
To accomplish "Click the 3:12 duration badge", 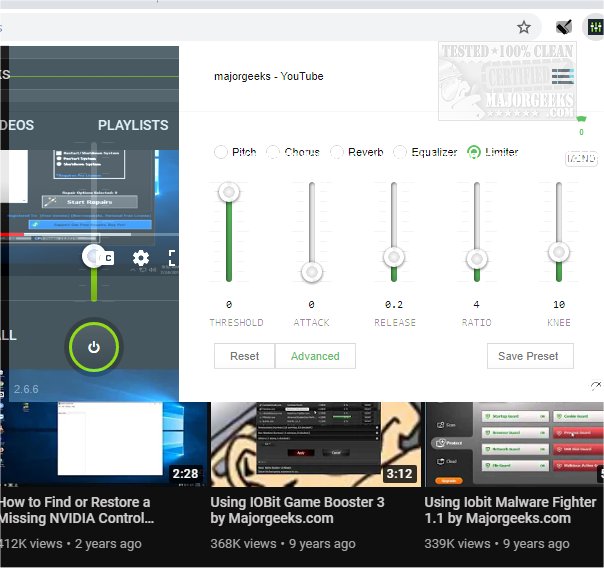I will pos(399,473).
